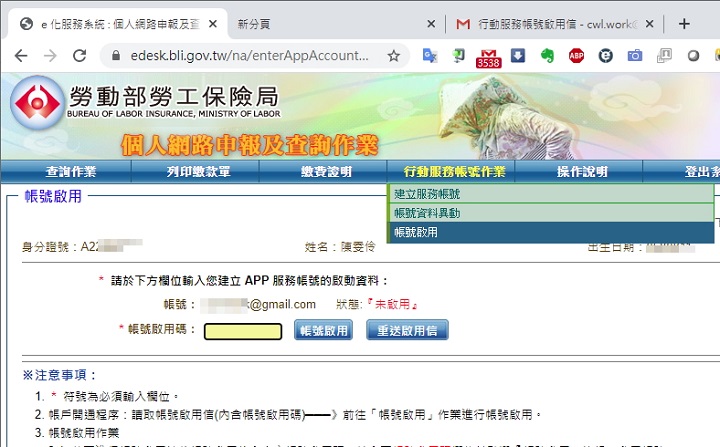
Task: Click the name 陳雯伶 text
Action: click(x=358, y=247)
